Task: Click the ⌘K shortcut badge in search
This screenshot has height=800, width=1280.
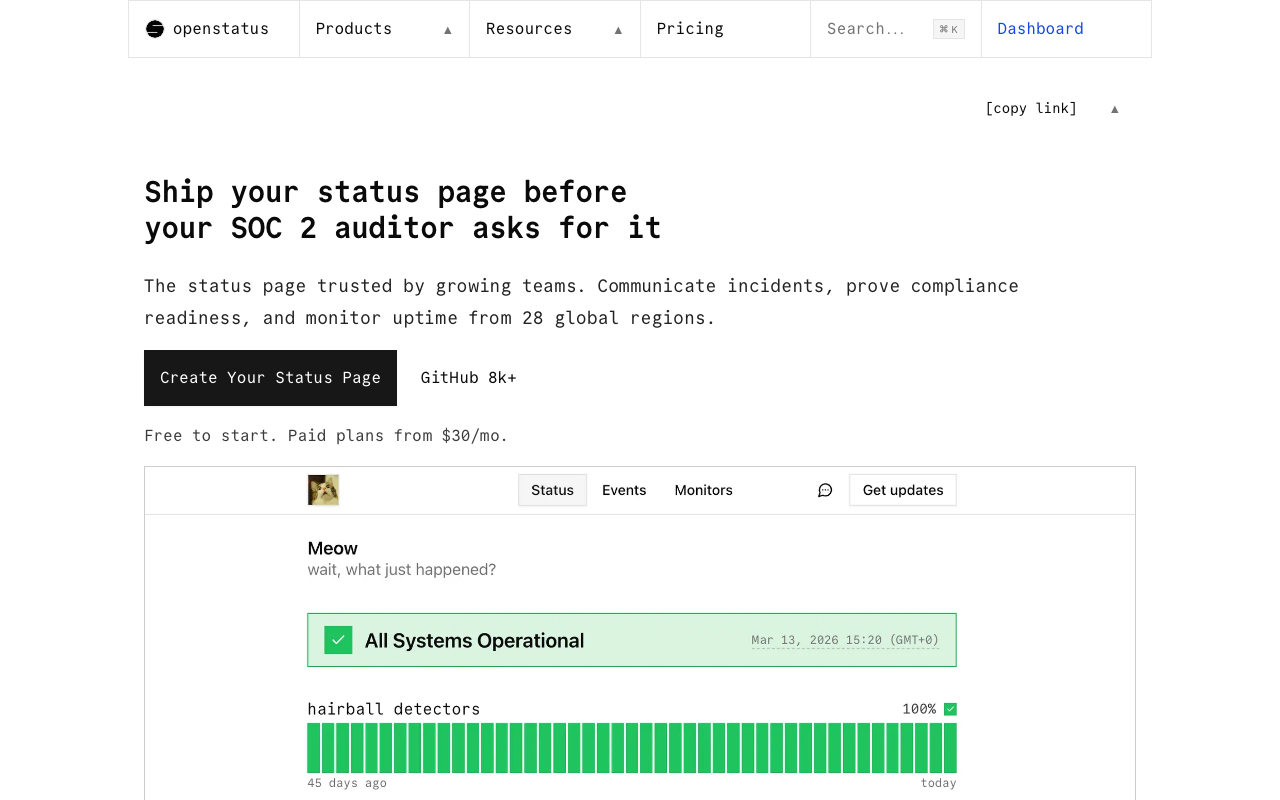Action: (x=948, y=29)
